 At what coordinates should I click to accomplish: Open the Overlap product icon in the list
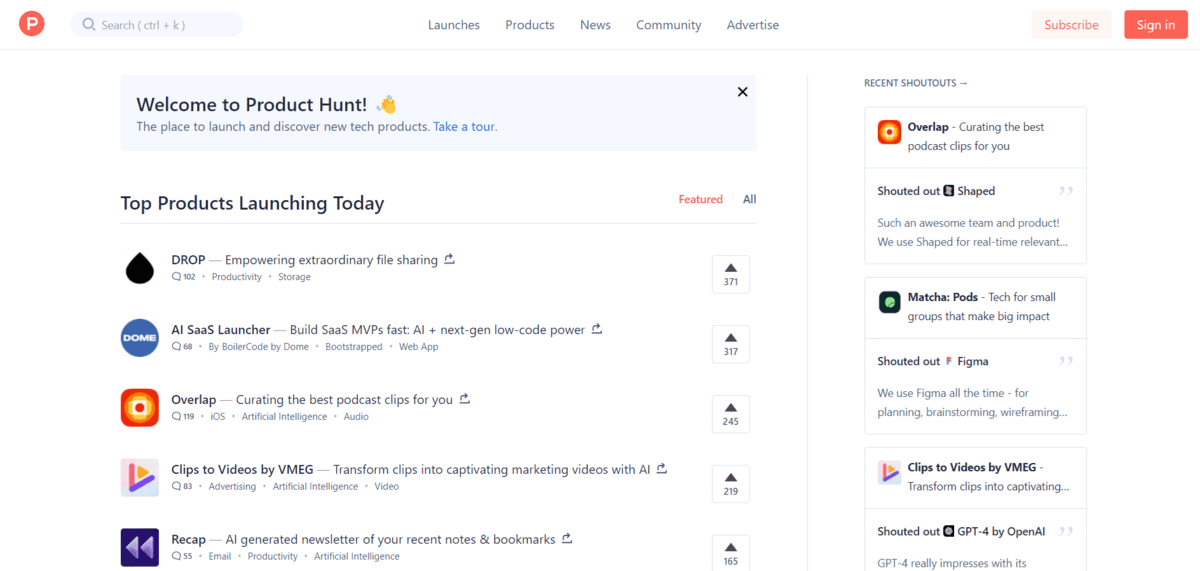(139, 408)
